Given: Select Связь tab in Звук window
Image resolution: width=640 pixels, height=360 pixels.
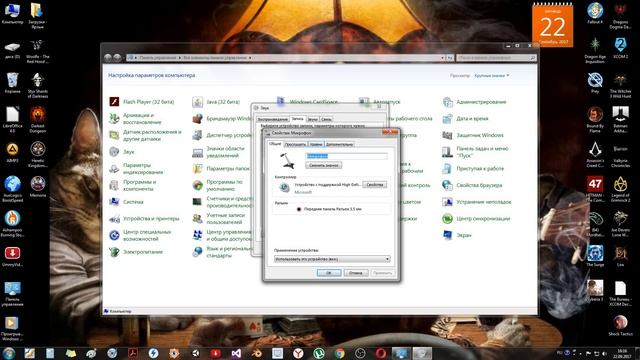Looking at the screenshot, I should tap(326, 119).
